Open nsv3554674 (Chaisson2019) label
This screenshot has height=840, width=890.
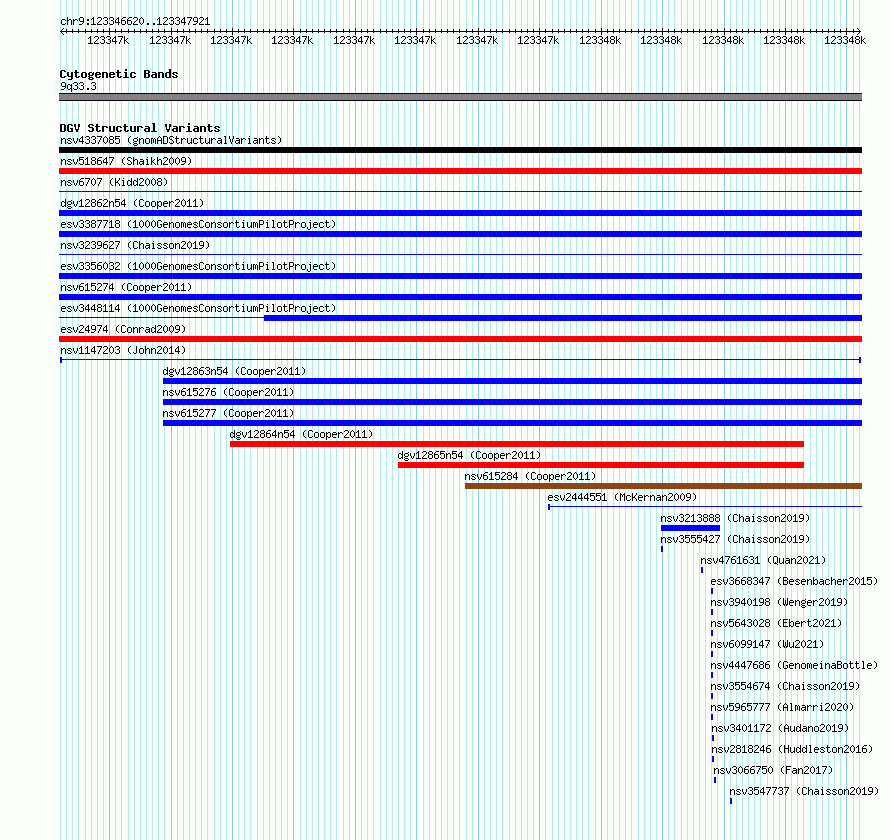(785, 686)
